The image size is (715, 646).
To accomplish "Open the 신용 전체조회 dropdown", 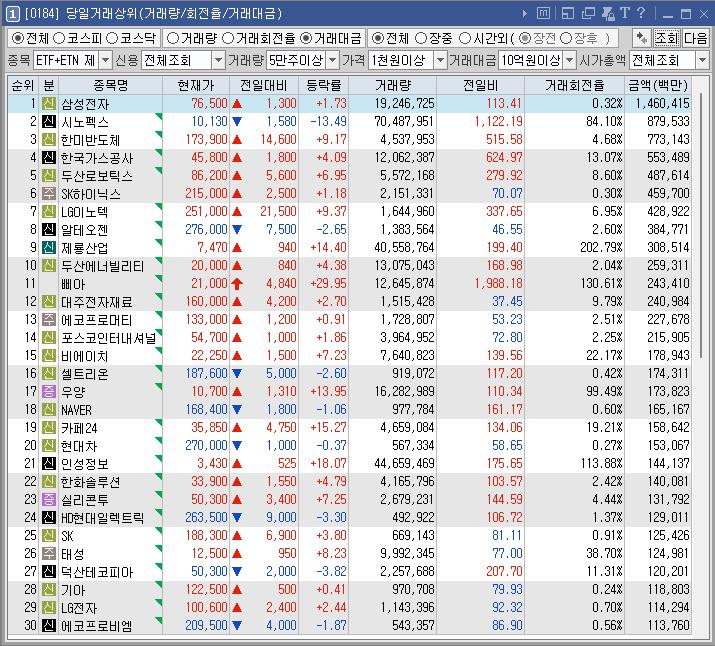I will pyautogui.click(x=219, y=60).
